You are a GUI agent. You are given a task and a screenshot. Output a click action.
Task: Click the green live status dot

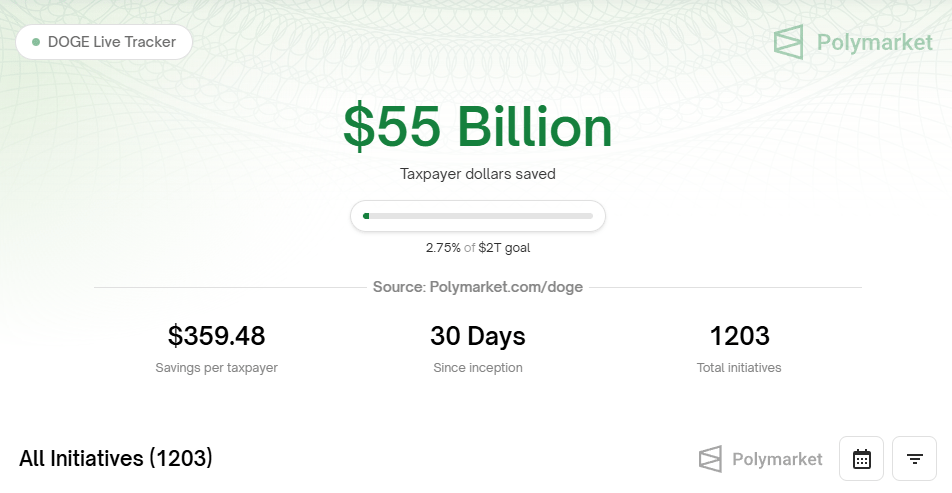(x=36, y=42)
